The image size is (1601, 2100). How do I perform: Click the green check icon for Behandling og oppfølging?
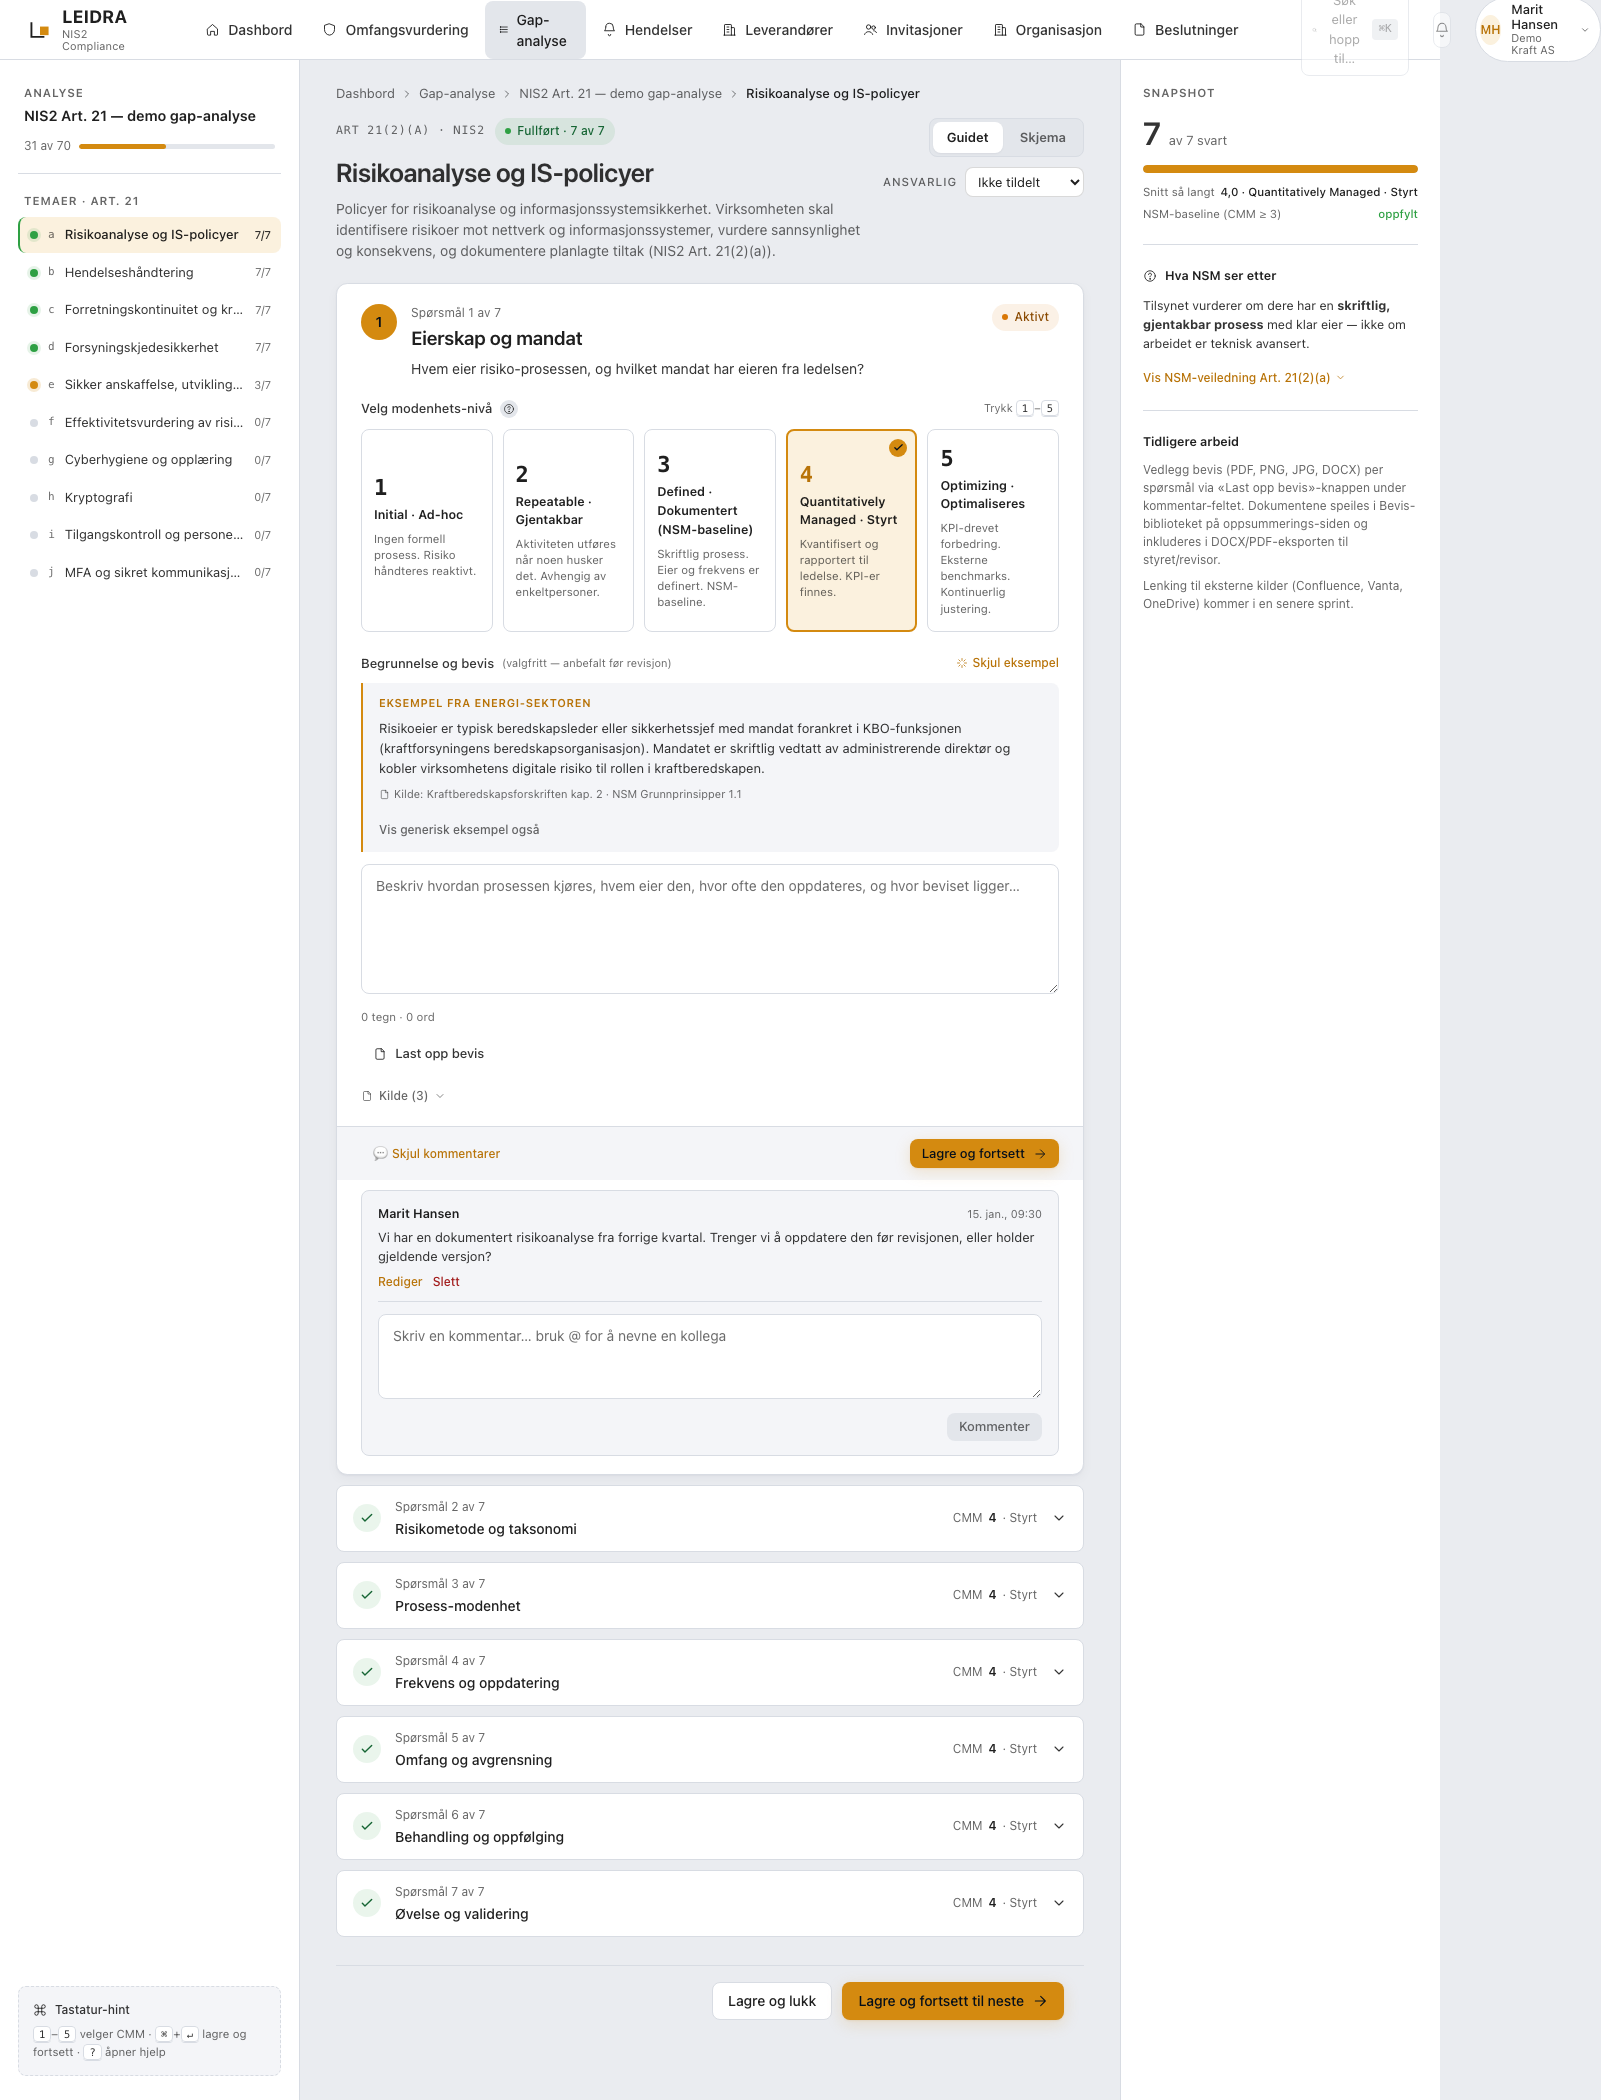[367, 1826]
